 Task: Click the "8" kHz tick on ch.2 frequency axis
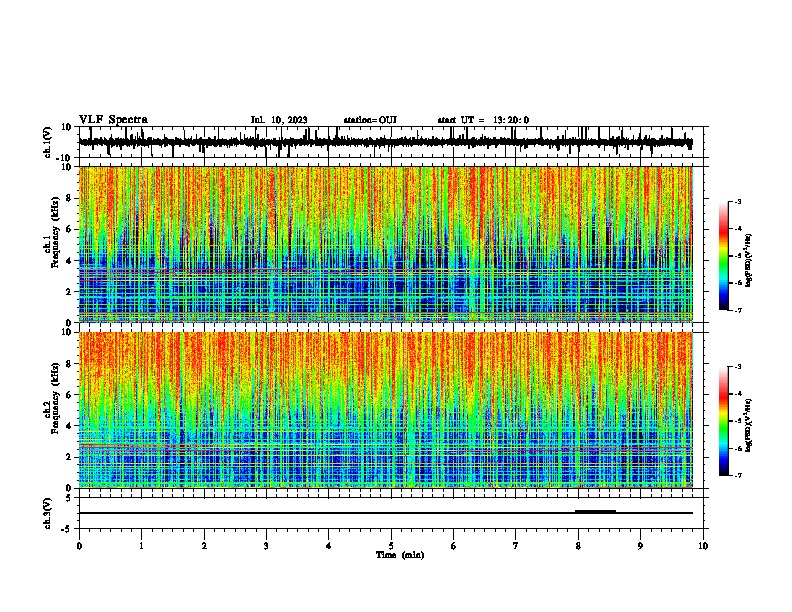pos(69,364)
